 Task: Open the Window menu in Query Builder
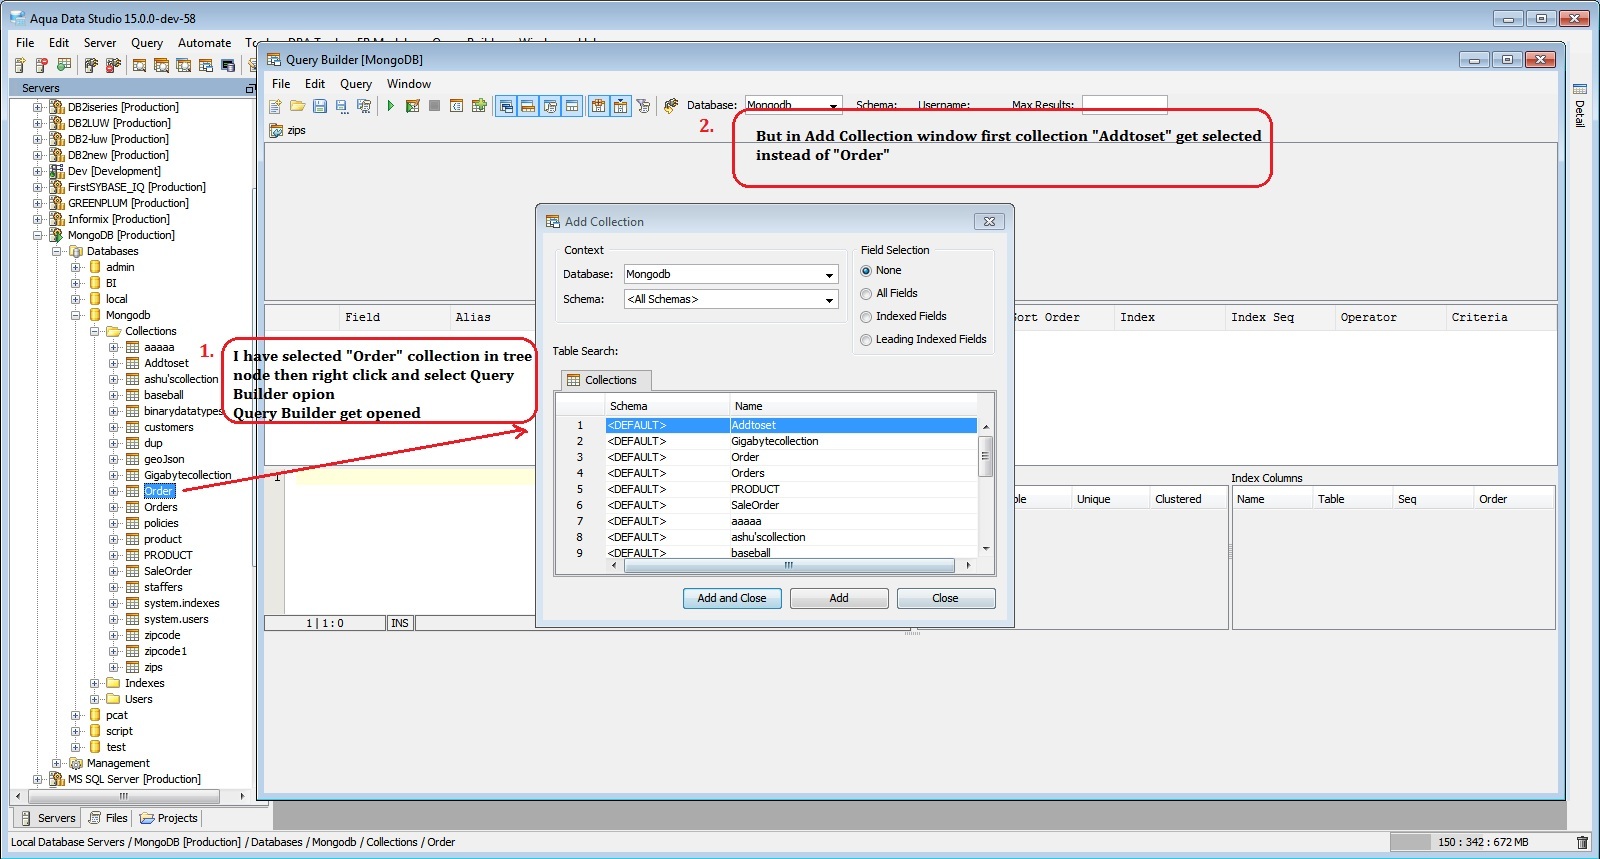[x=409, y=84]
